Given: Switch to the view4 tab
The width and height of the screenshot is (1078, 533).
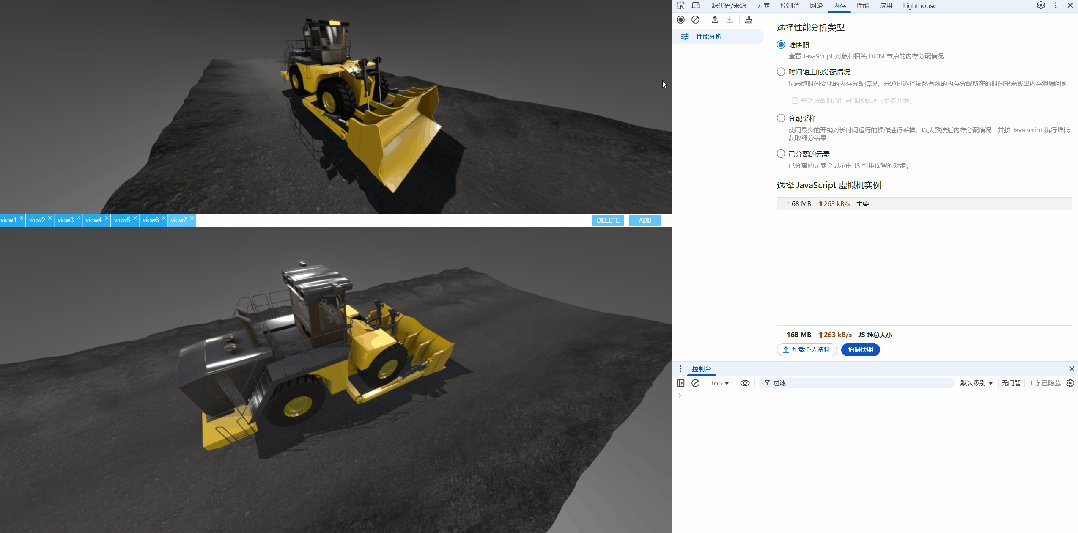Looking at the screenshot, I should coord(94,220).
